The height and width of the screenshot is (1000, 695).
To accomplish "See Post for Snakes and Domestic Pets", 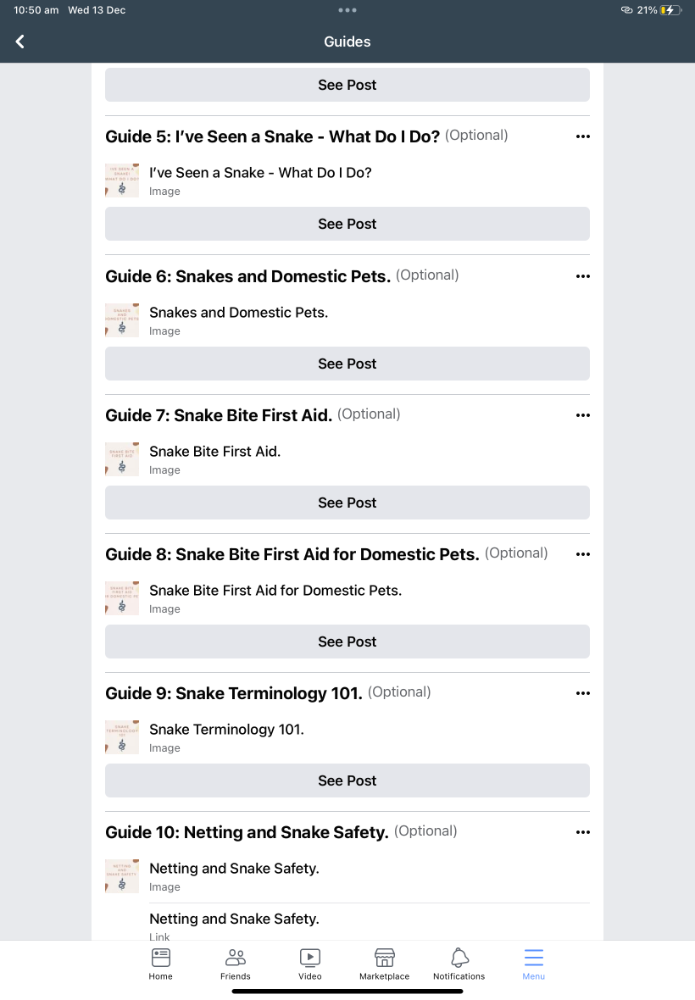I will click(348, 364).
